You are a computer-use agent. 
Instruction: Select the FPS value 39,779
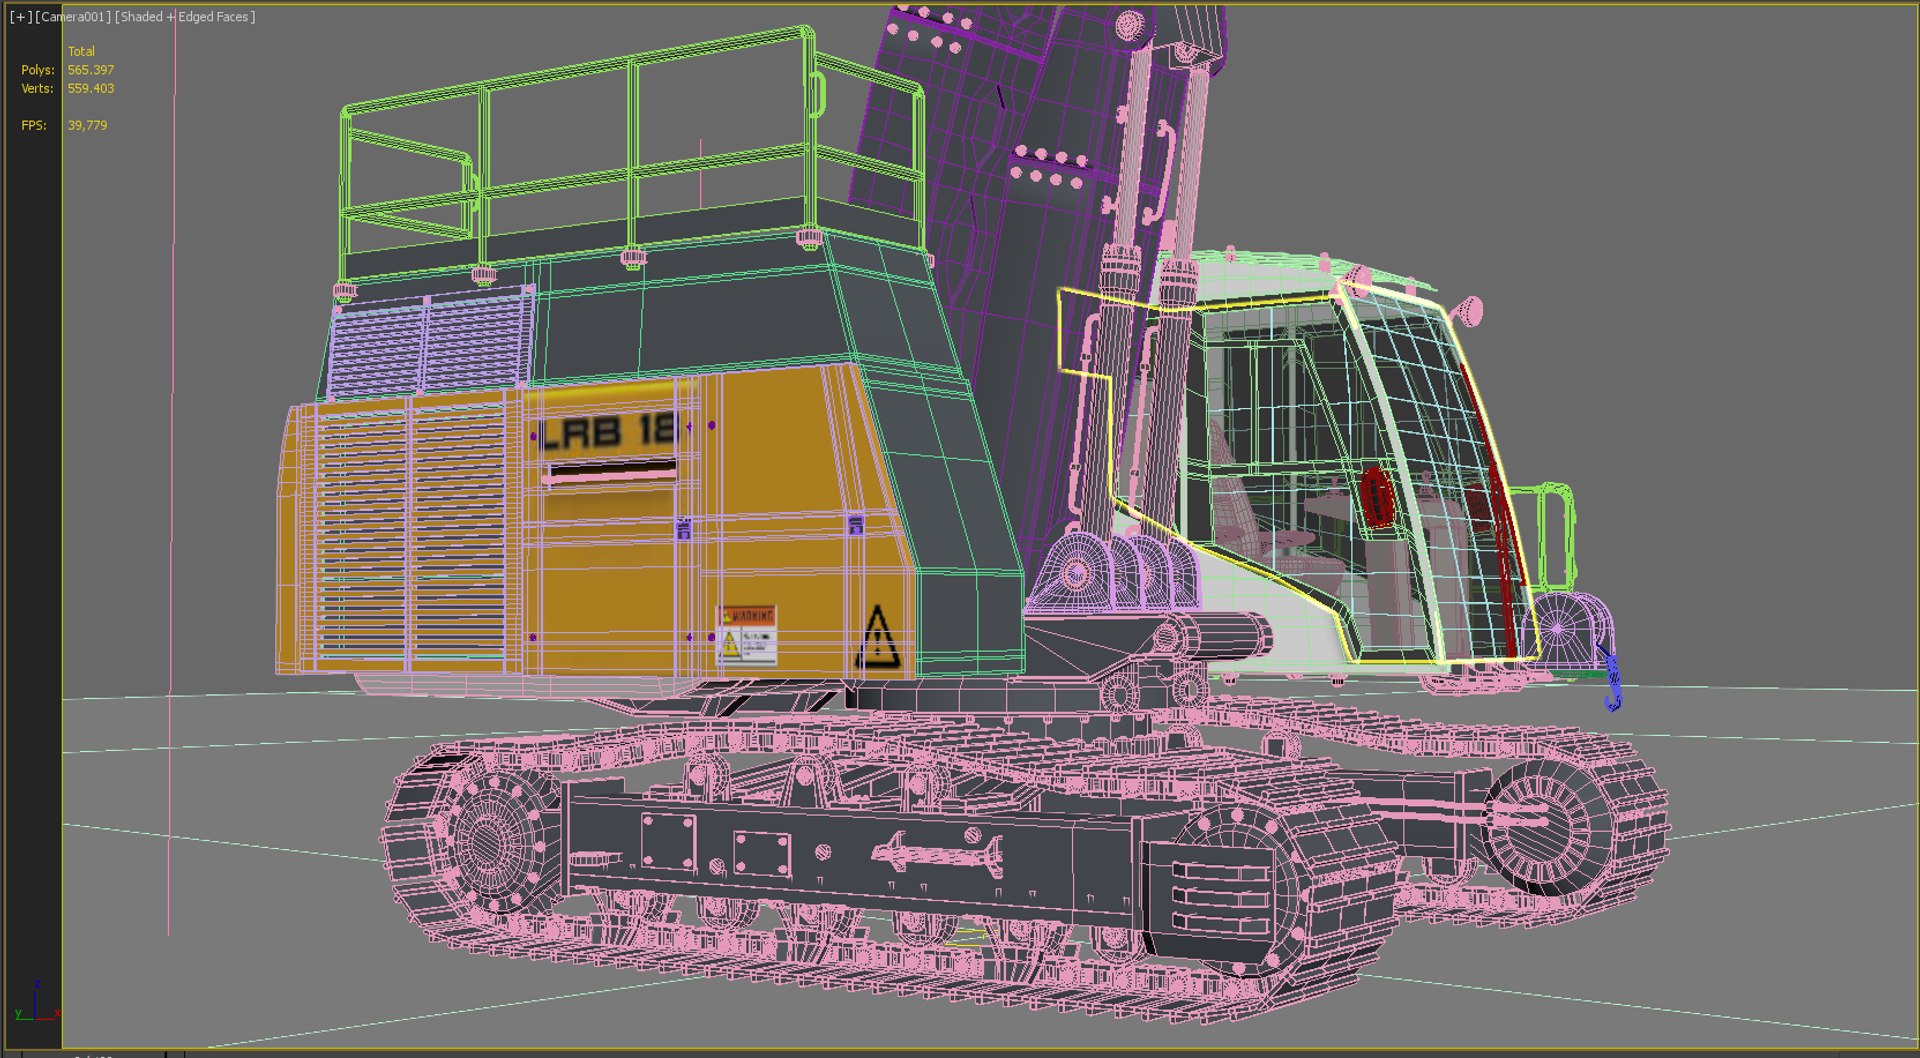click(x=88, y=126)
